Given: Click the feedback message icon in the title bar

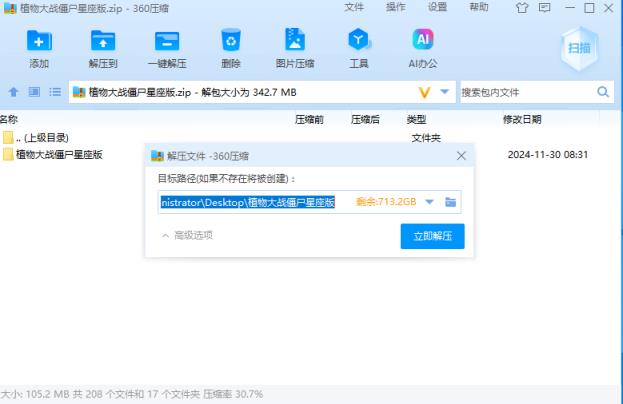Looking at the screenshot, I should click(544, 8).
